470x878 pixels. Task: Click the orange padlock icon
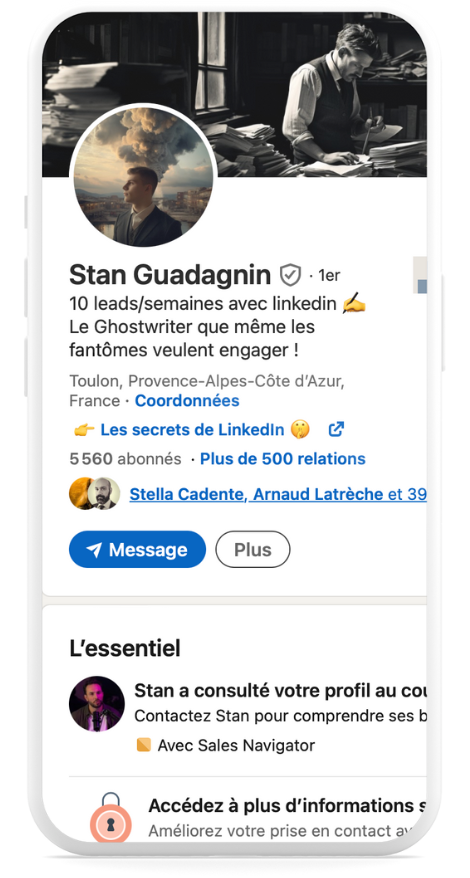[111, 818]
